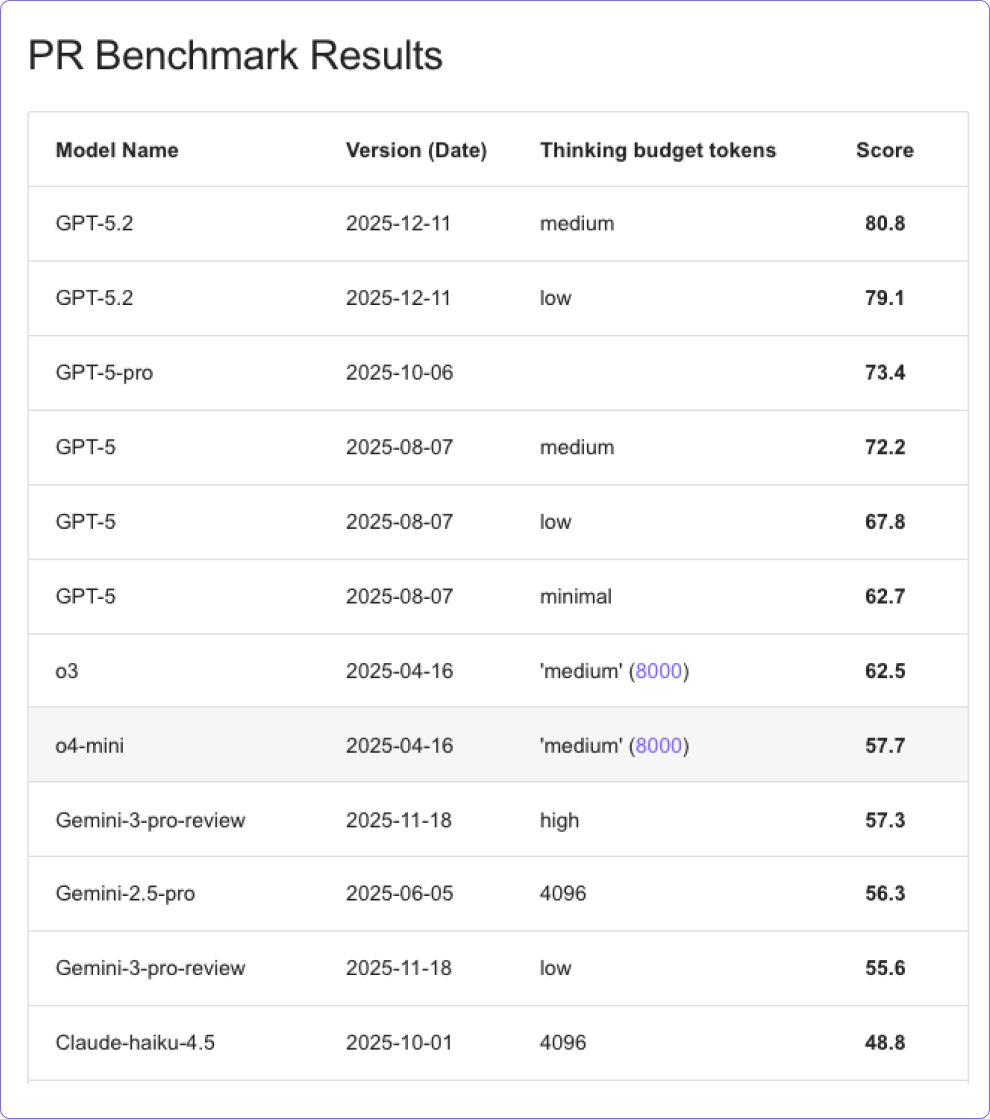Click the Gemini-2.5-pro model name
Image resolution: width=990 pixels, height=1119 pixels.
125,893
